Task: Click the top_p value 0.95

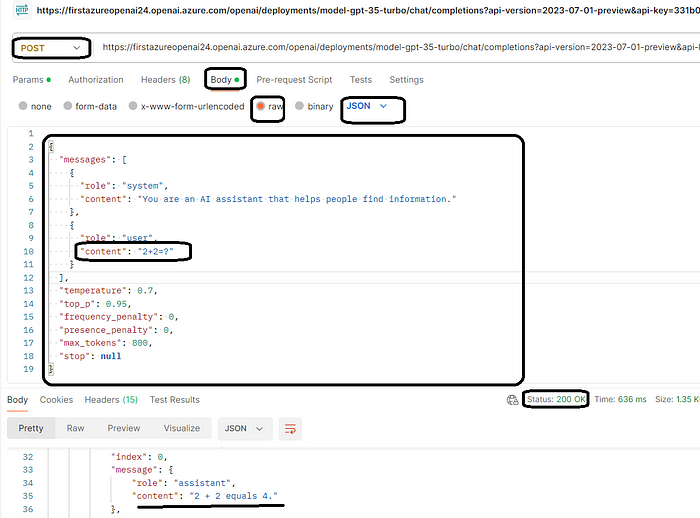Action: 116,304
